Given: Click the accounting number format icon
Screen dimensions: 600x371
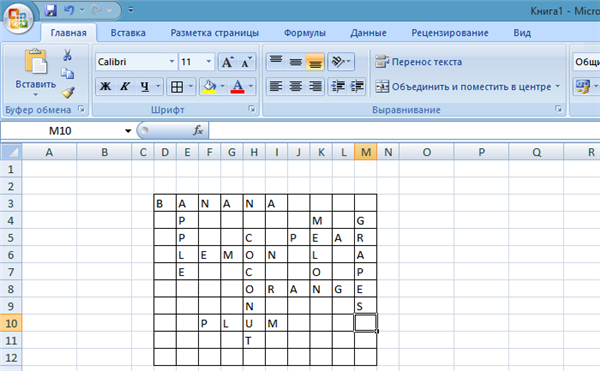Looking at the screenshot, I should [x=582, y=86].
